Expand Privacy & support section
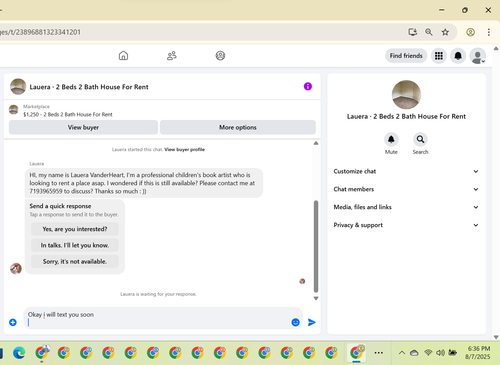This screenshot has height=365, width=500. [x=406, y=225]
